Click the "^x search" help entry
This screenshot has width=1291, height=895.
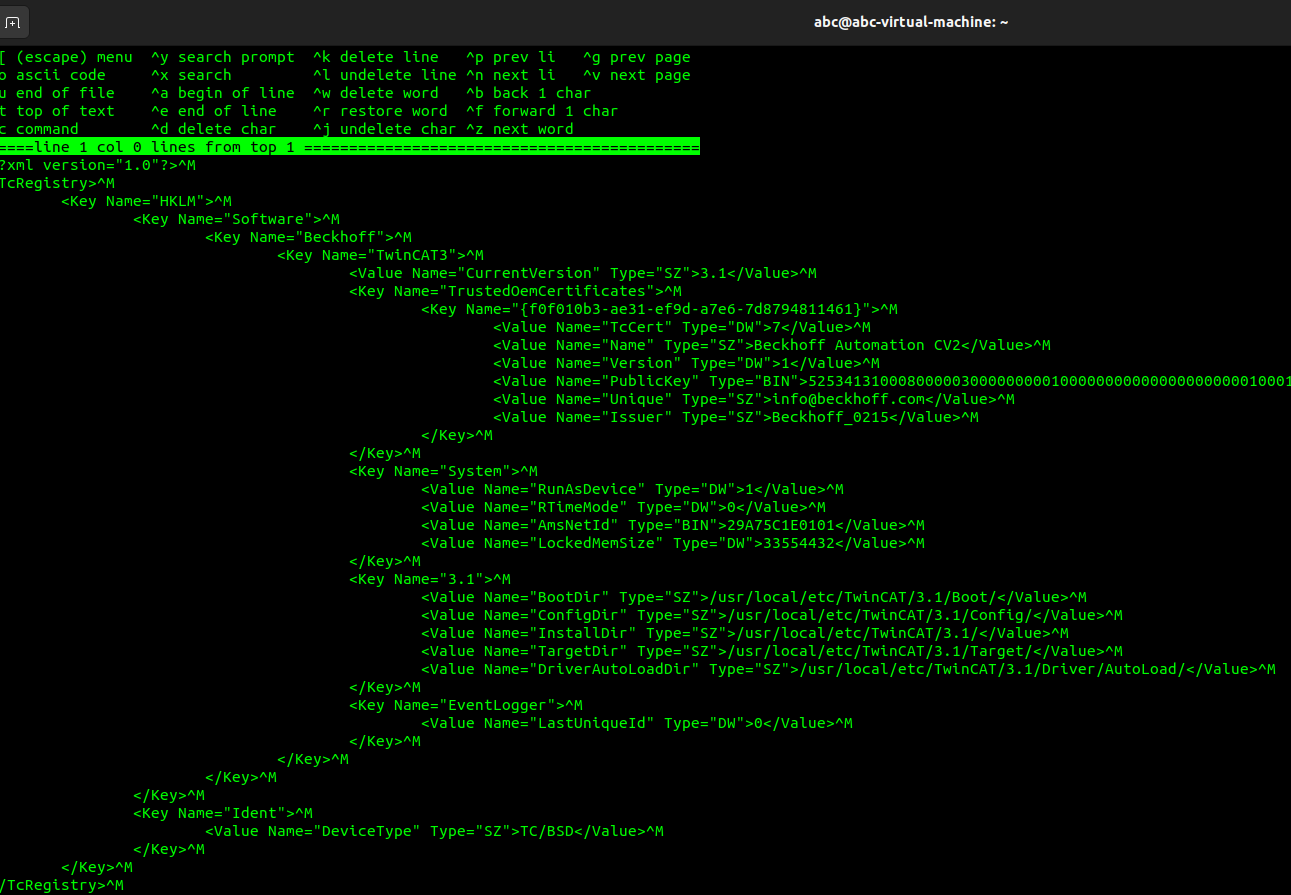click(x=192, y=75)
